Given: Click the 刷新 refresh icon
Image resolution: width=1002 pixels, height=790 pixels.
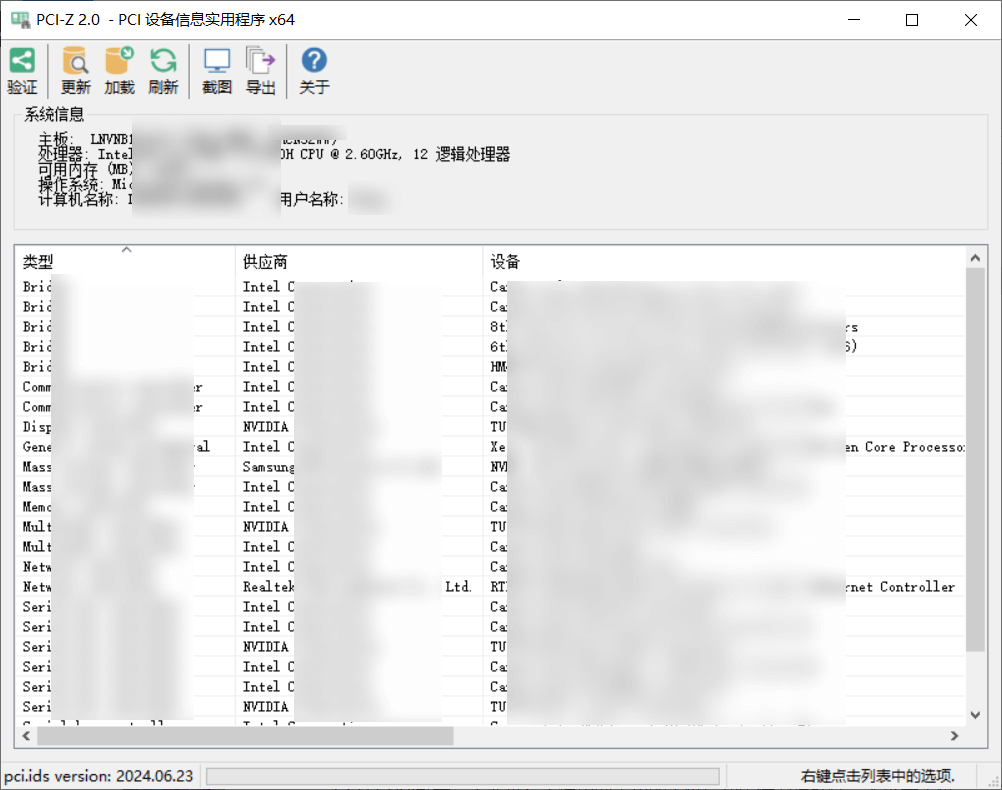Looking at the screenshot, I should [163, 62].
